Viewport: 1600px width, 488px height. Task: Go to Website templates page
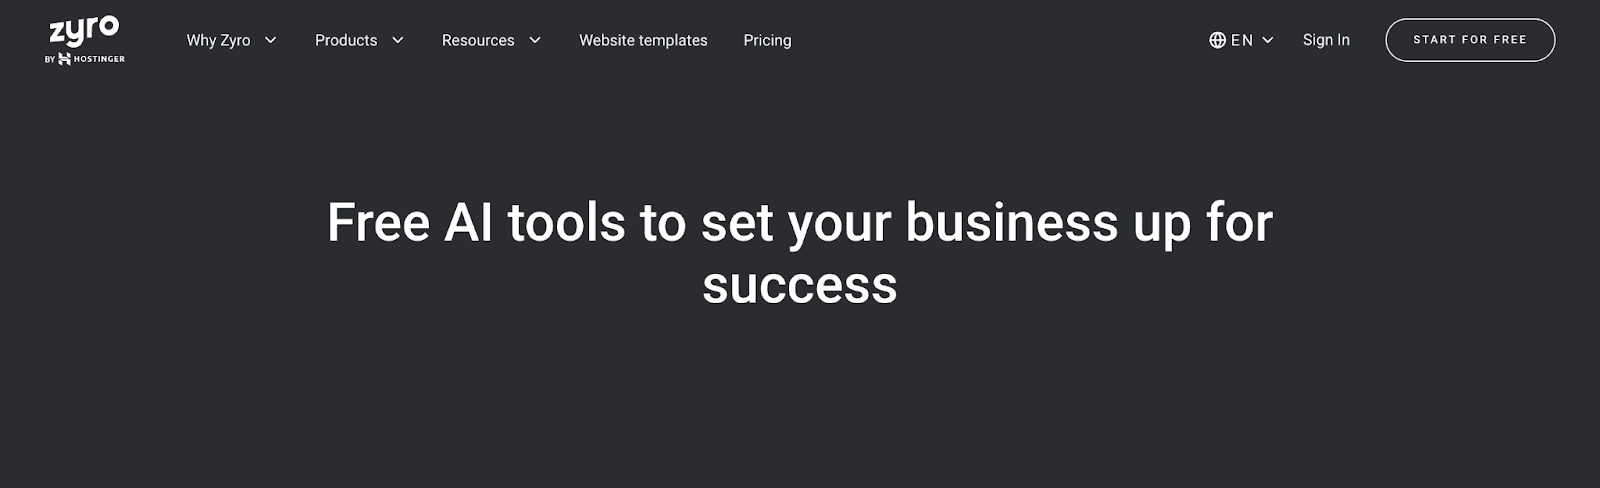(643, 40)
